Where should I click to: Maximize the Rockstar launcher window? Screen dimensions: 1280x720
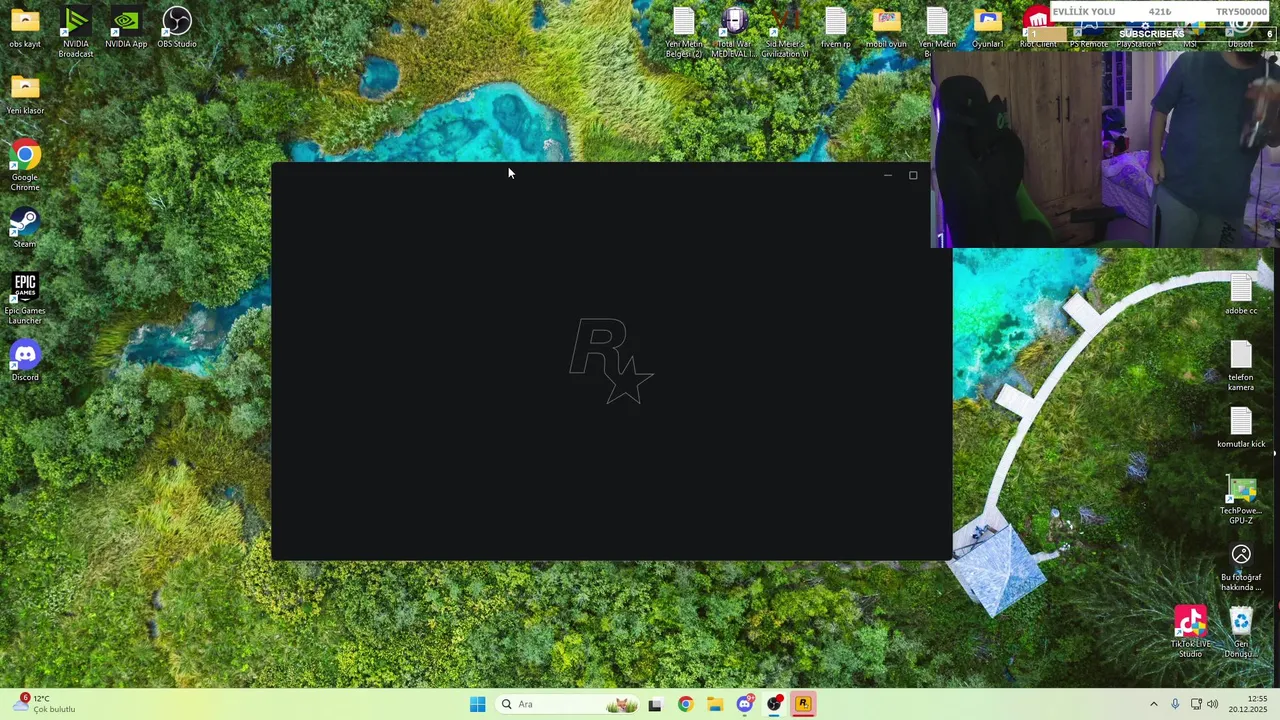click(913, 175)
